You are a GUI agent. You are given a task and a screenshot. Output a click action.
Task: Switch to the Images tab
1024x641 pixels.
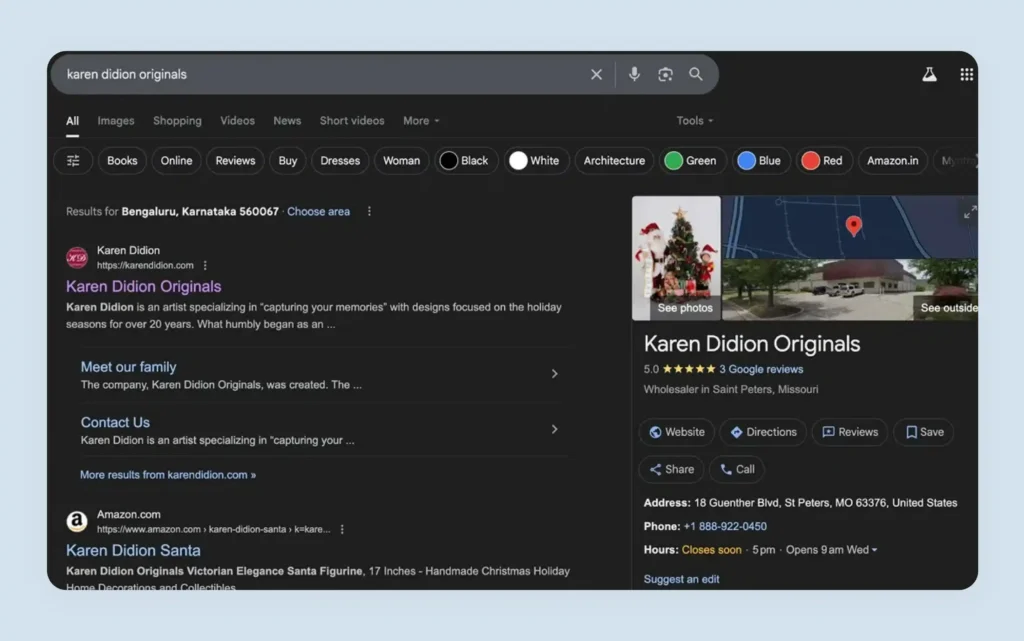(116, 121)
